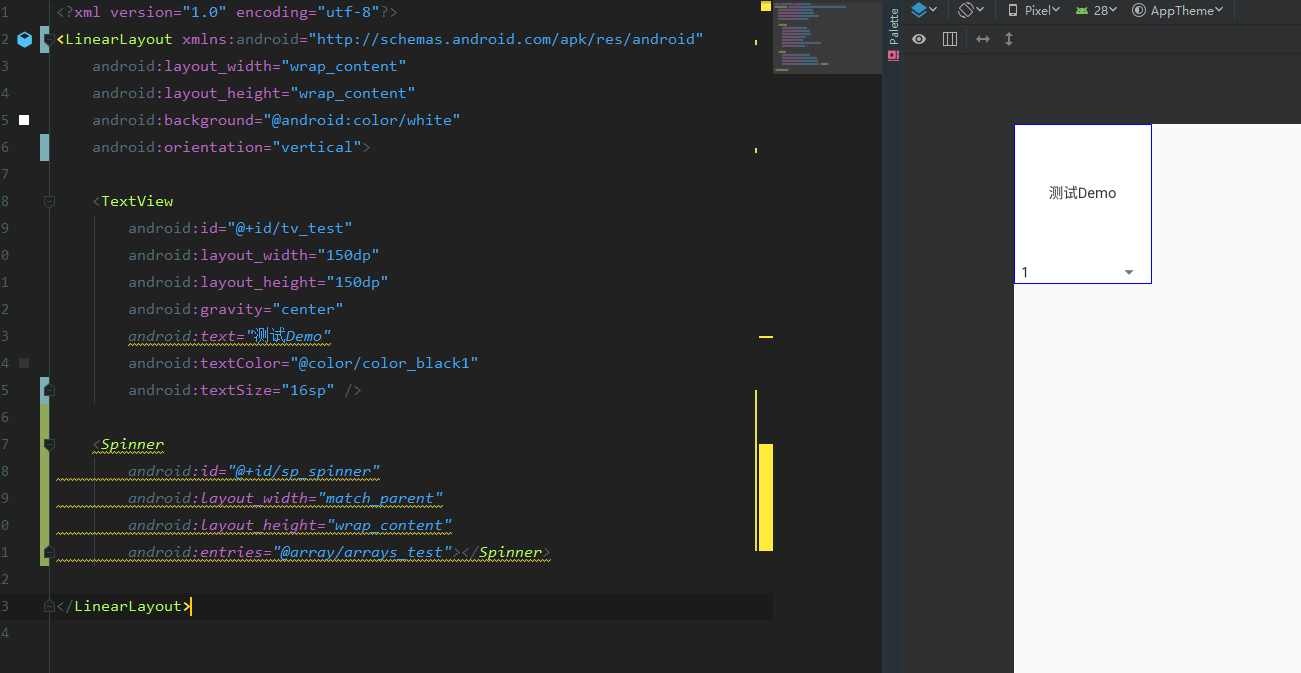
Task: Click the rendered 测试Demo text in the preview
Action: click(1083, 191)
